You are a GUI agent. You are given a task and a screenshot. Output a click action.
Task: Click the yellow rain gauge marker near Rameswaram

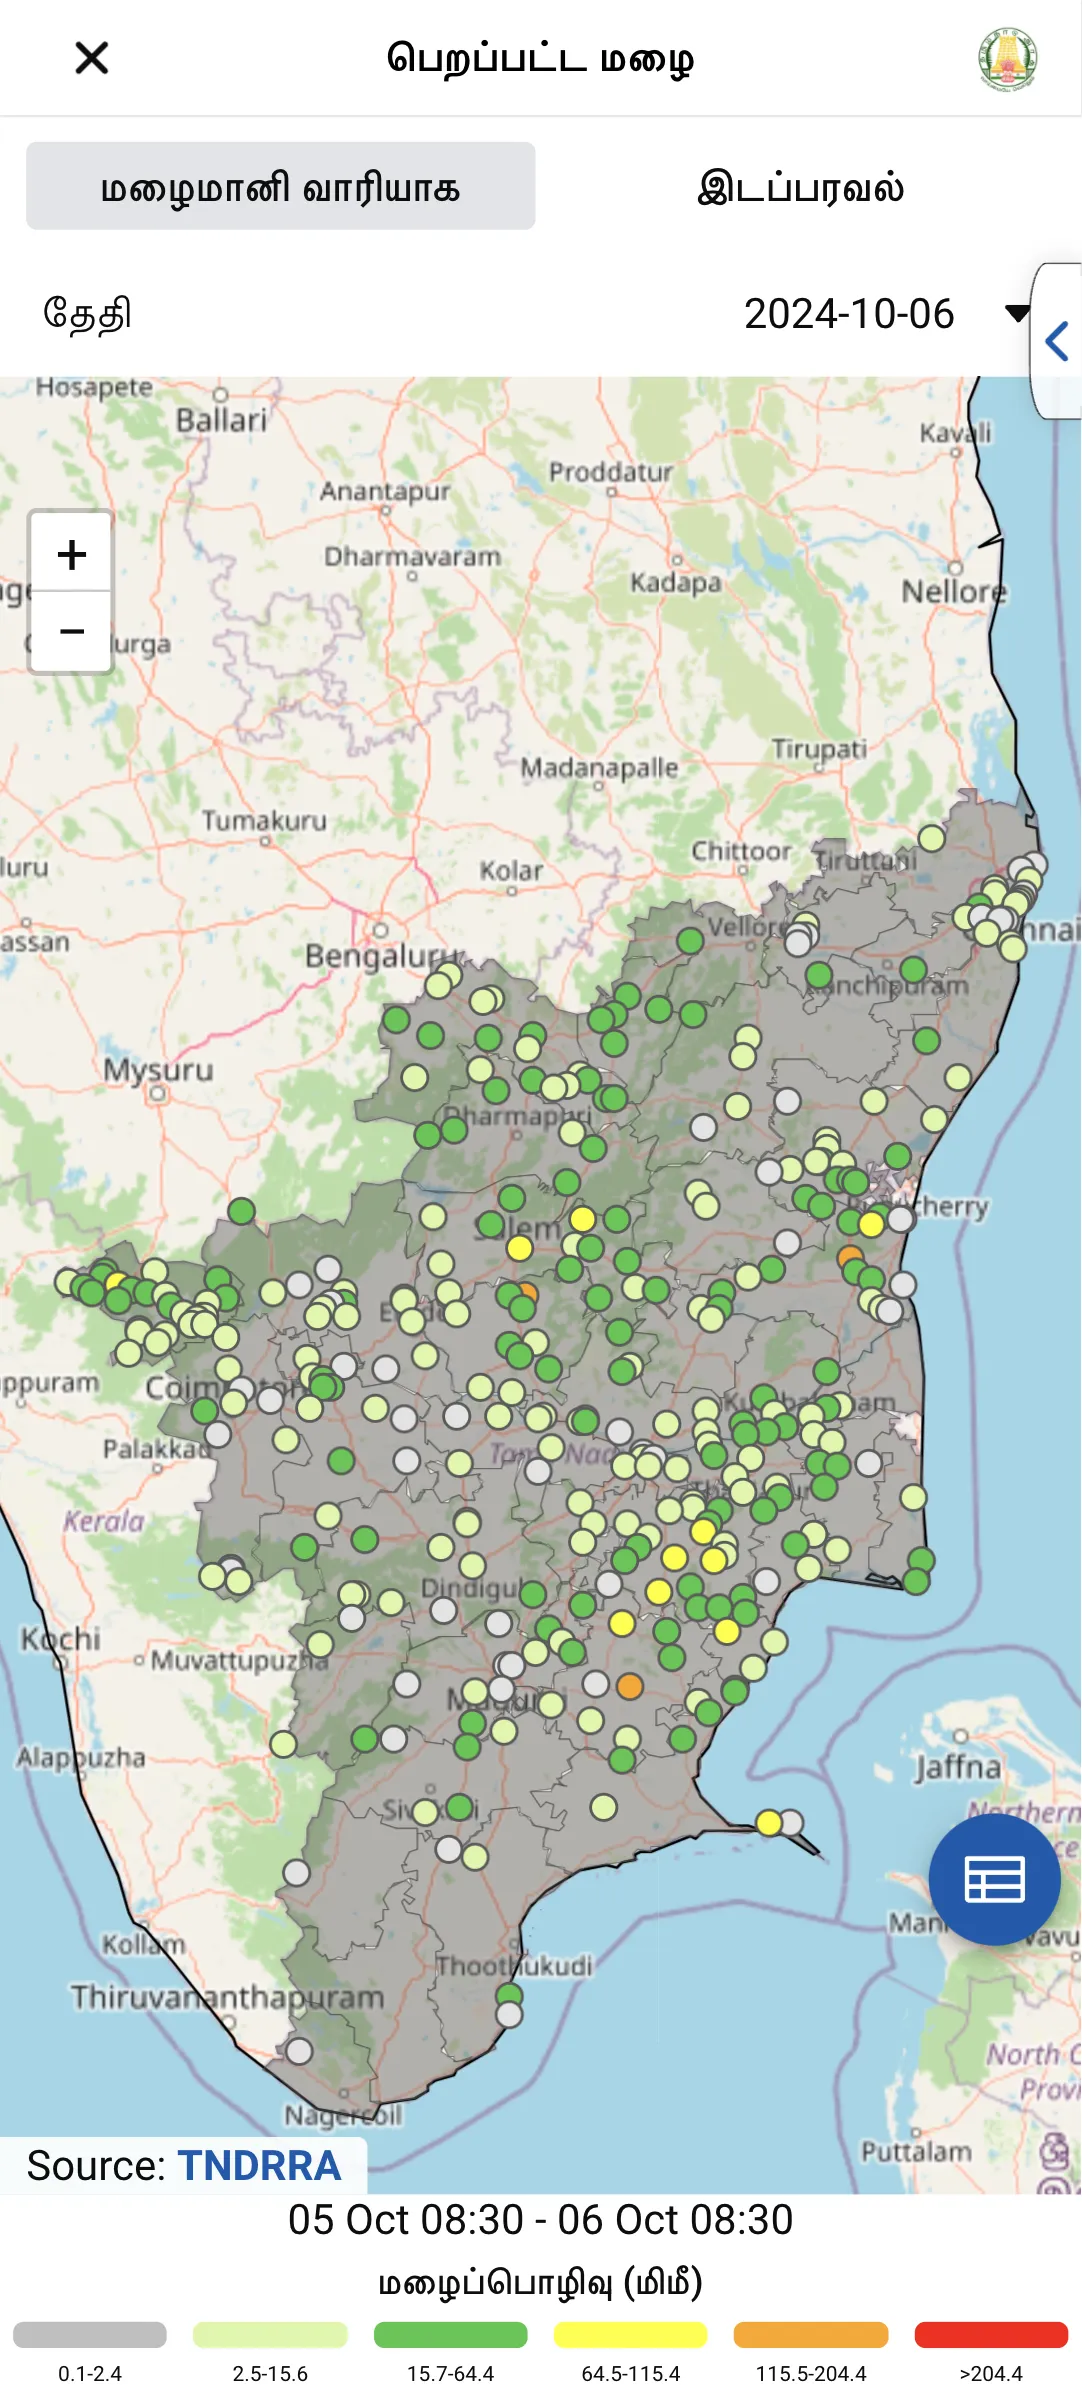click(769, 1823)
